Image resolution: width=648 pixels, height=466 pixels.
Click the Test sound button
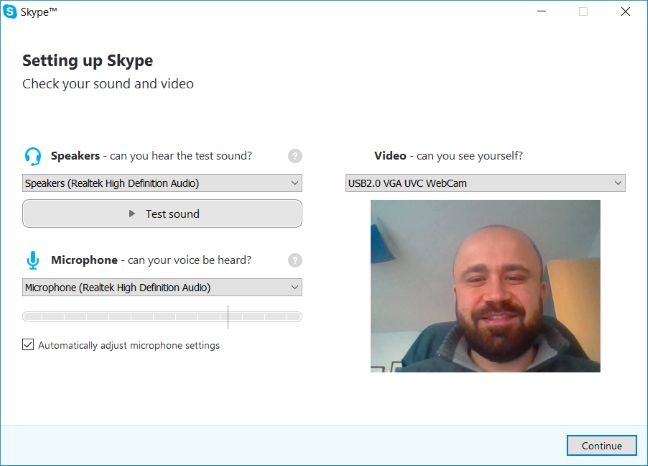[162, 214]
